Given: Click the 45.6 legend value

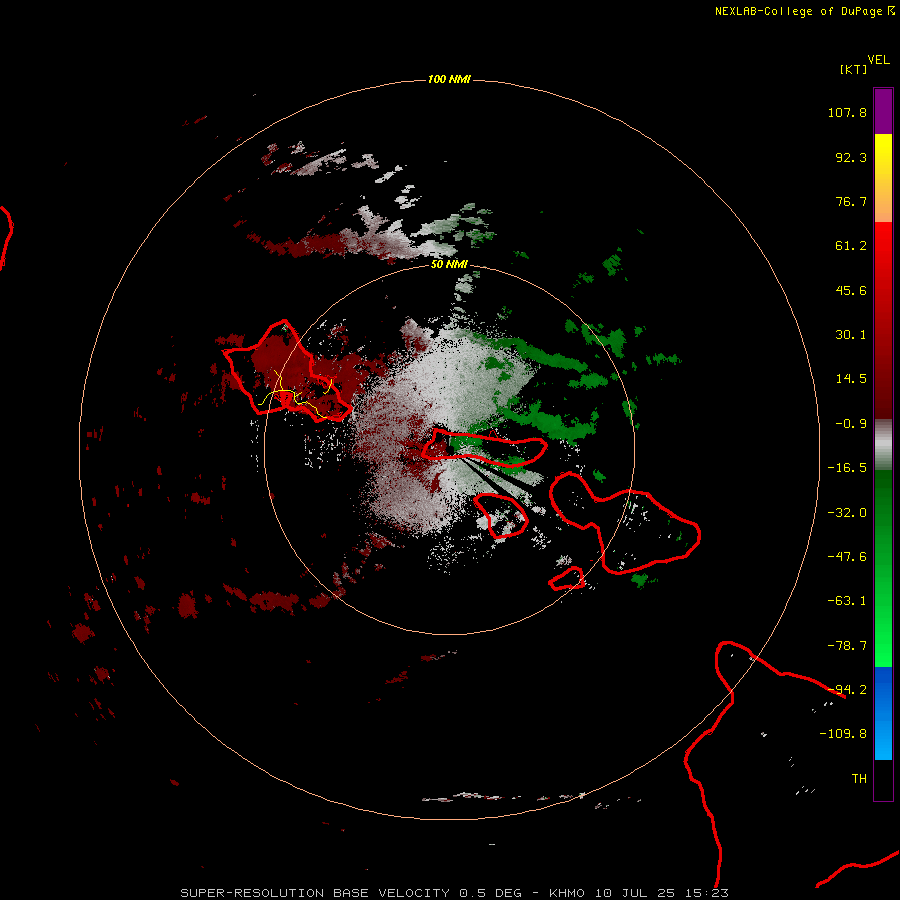Looking at the screenshot, I should 851,290.
